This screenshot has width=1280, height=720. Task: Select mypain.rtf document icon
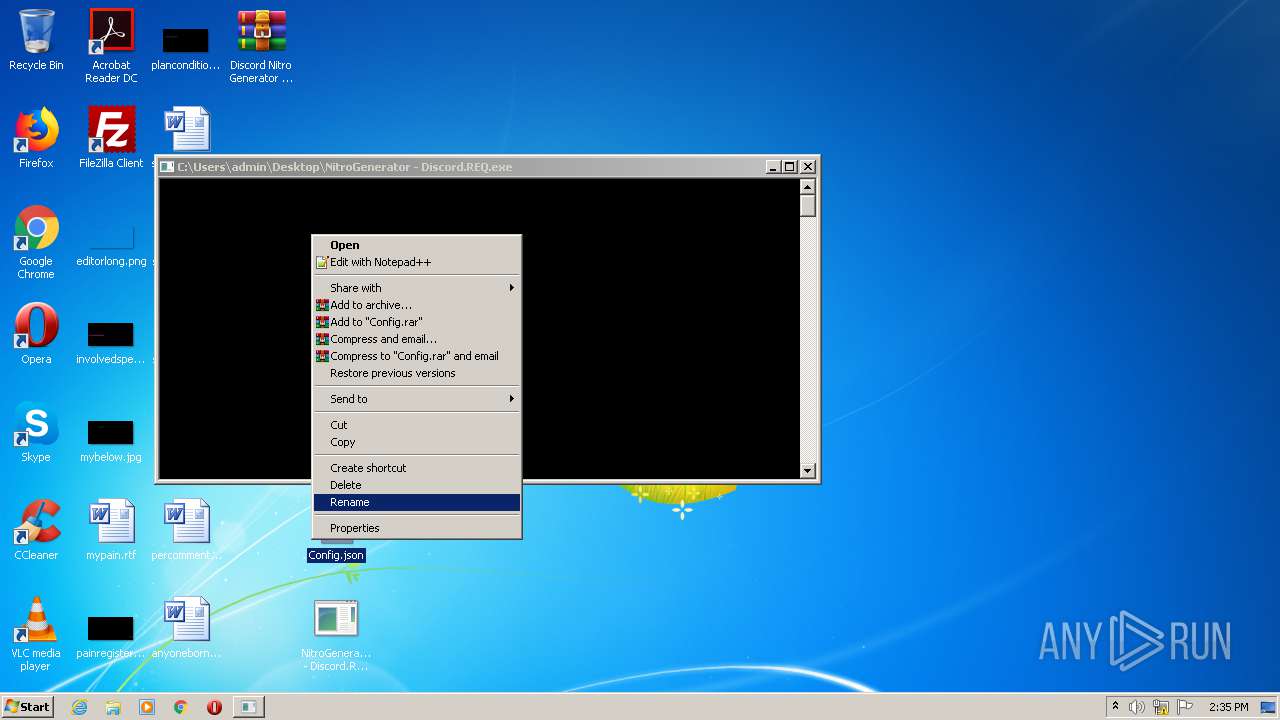[x=111, y=530]
